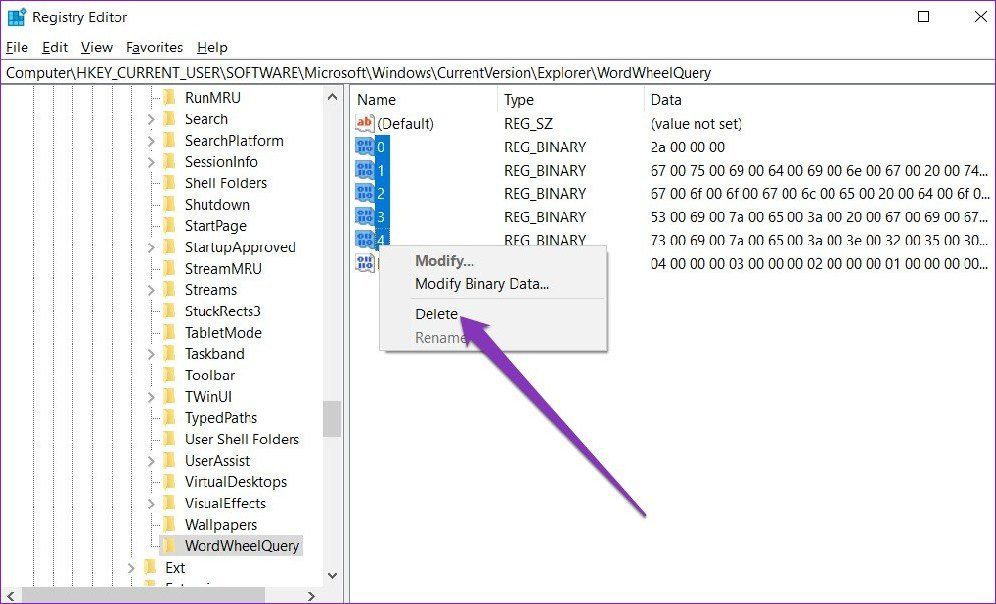Select the TypedPaths key
Viewport: 996px width, 604px height.
tap(220, 418)
